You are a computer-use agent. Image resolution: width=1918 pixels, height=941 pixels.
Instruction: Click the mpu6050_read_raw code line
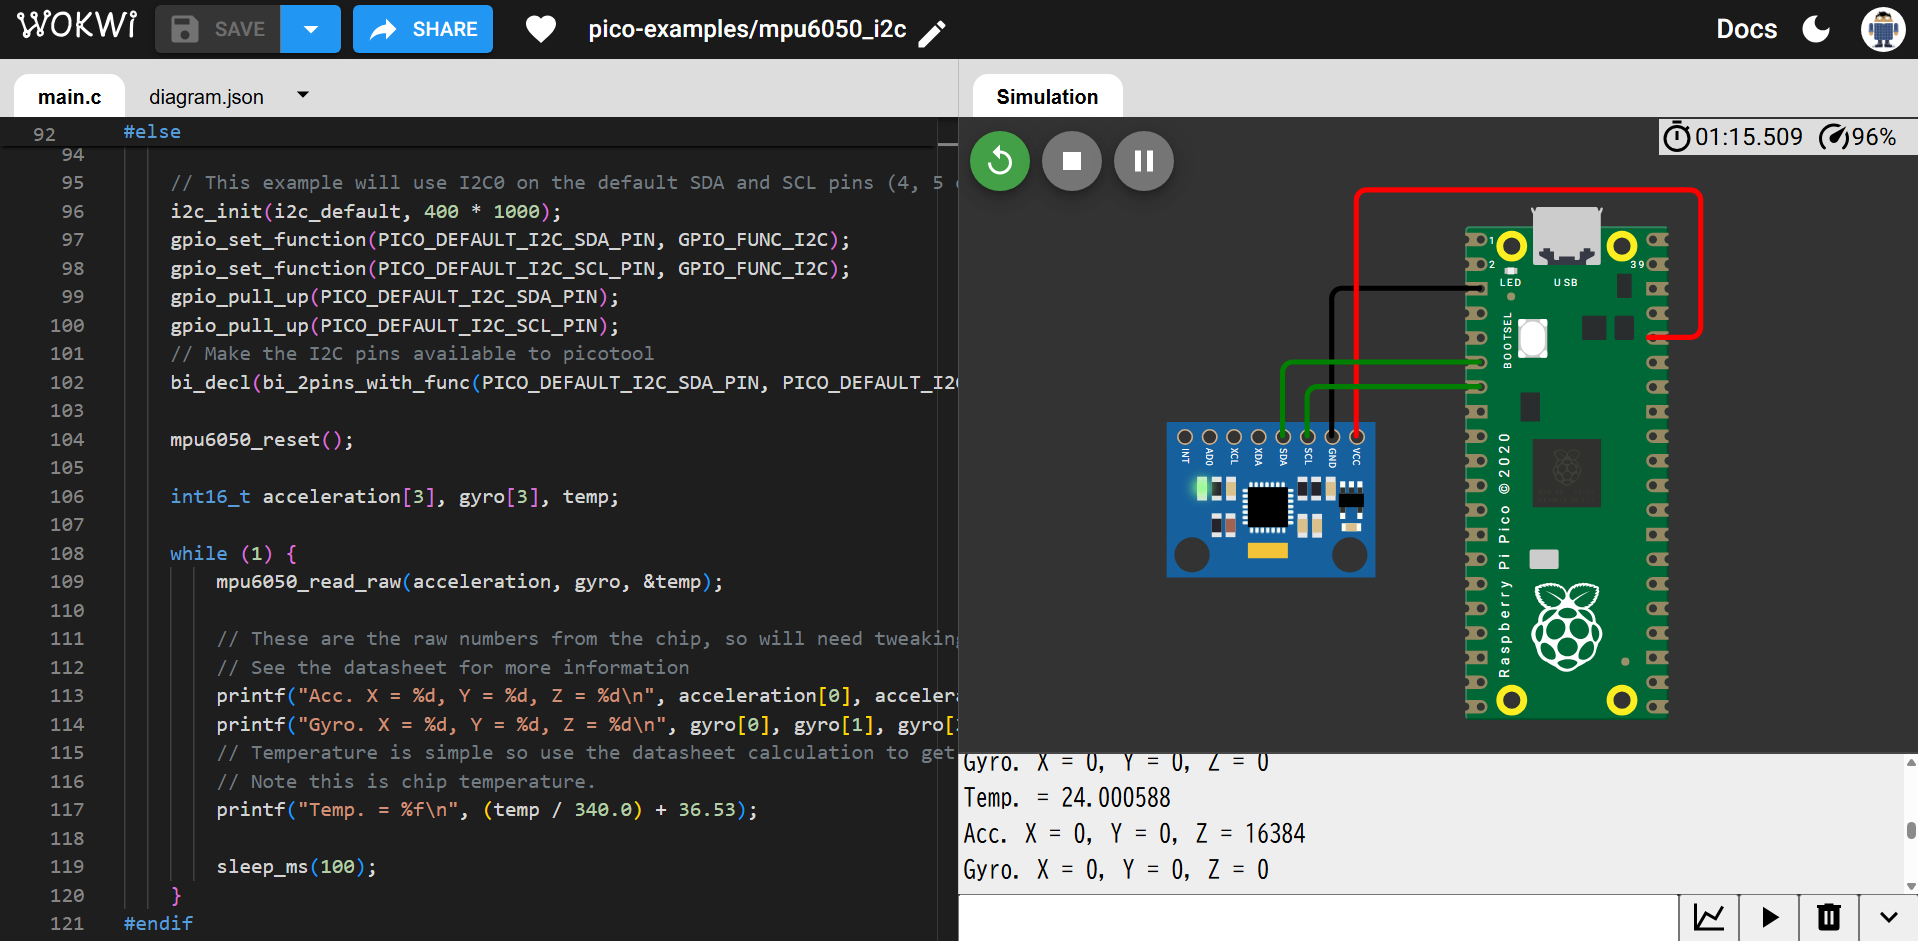tap(470, 582)
